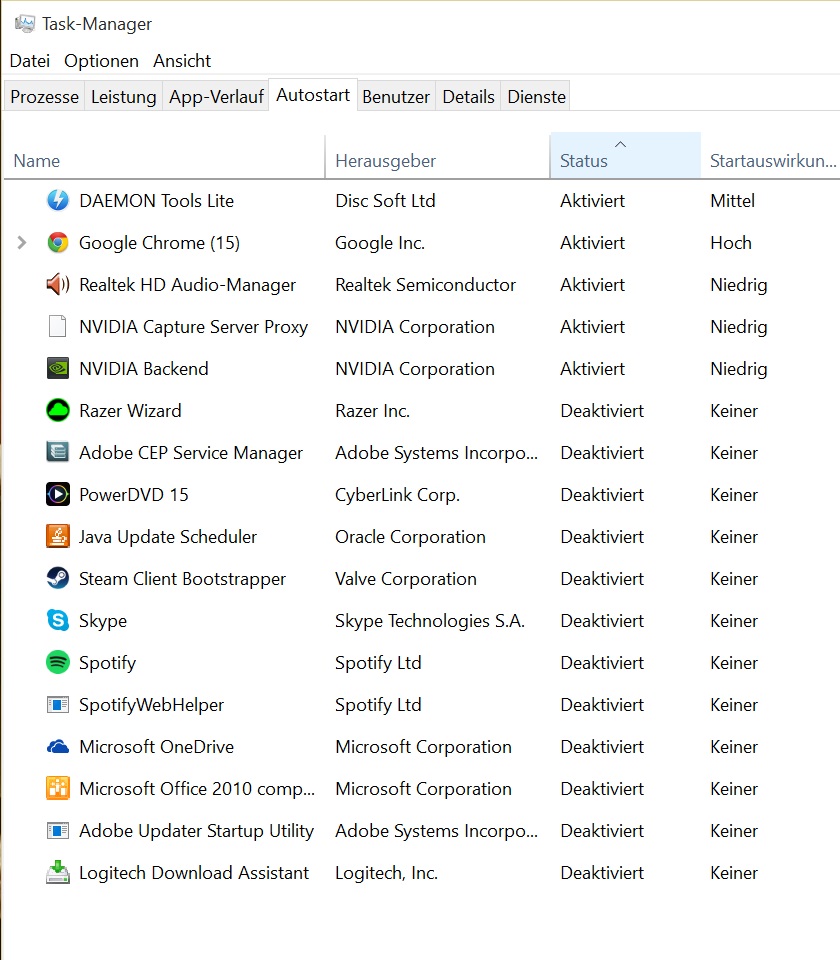The width and height of the screenshot is (840, 960).
Task: Click the Adobe CEP Service Manager icon
Action: pos(58,452)
